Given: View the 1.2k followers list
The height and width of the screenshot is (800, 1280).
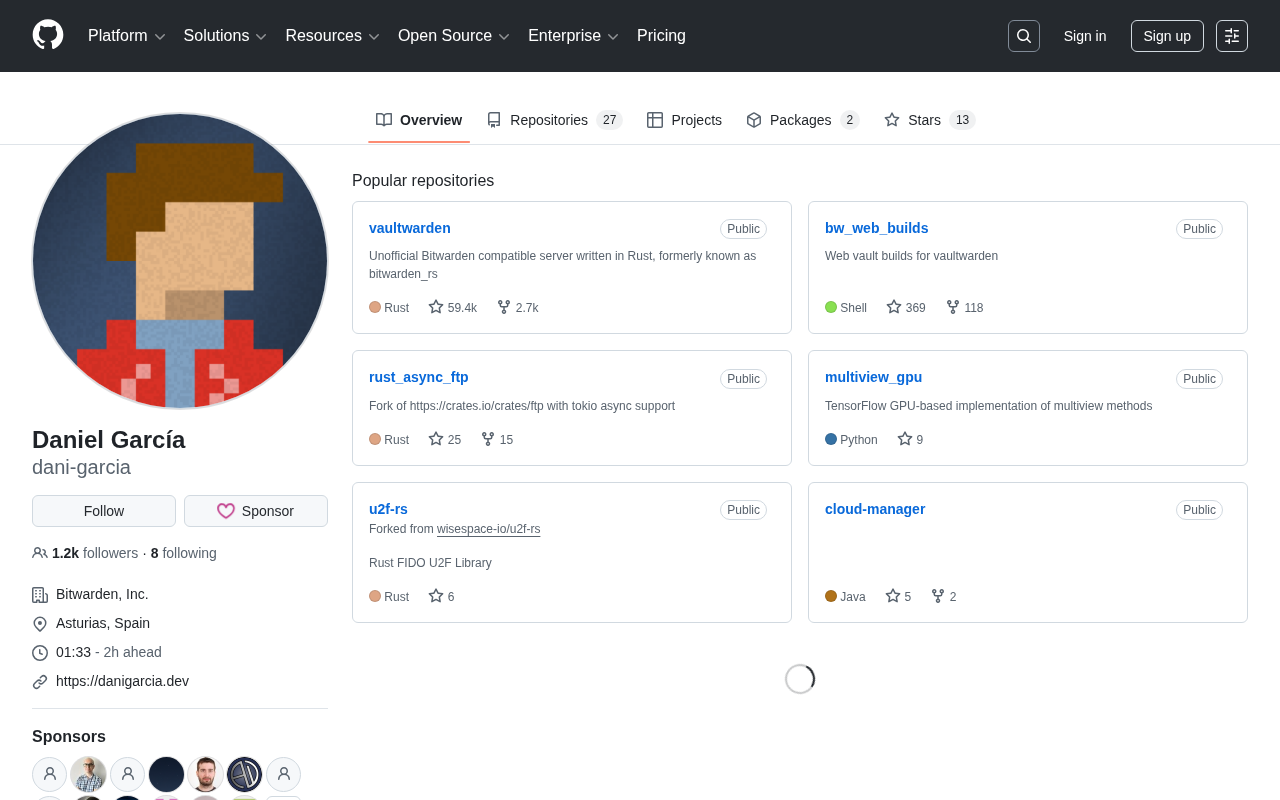Looking at the screenshot, I should click(x=85, y=553).
